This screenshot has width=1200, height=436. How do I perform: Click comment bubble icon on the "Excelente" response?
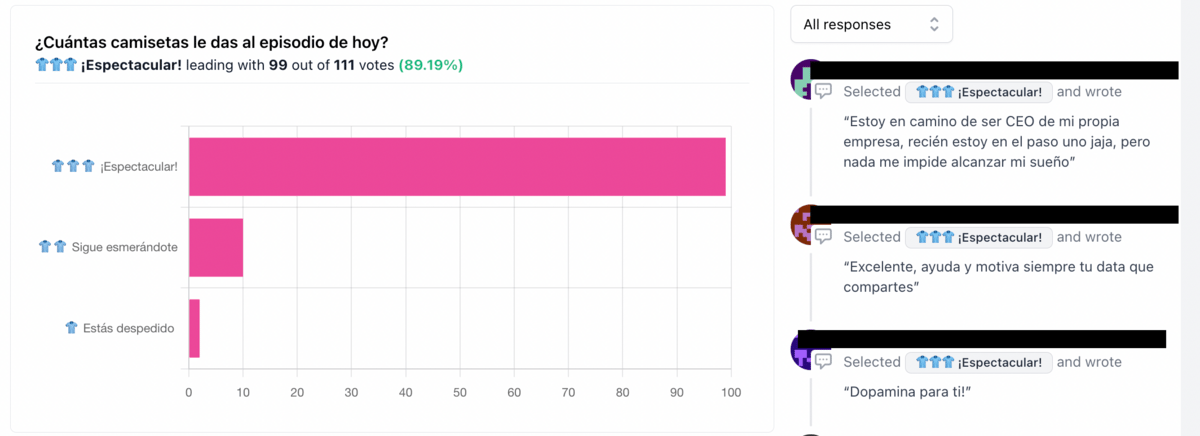[823, 237]
